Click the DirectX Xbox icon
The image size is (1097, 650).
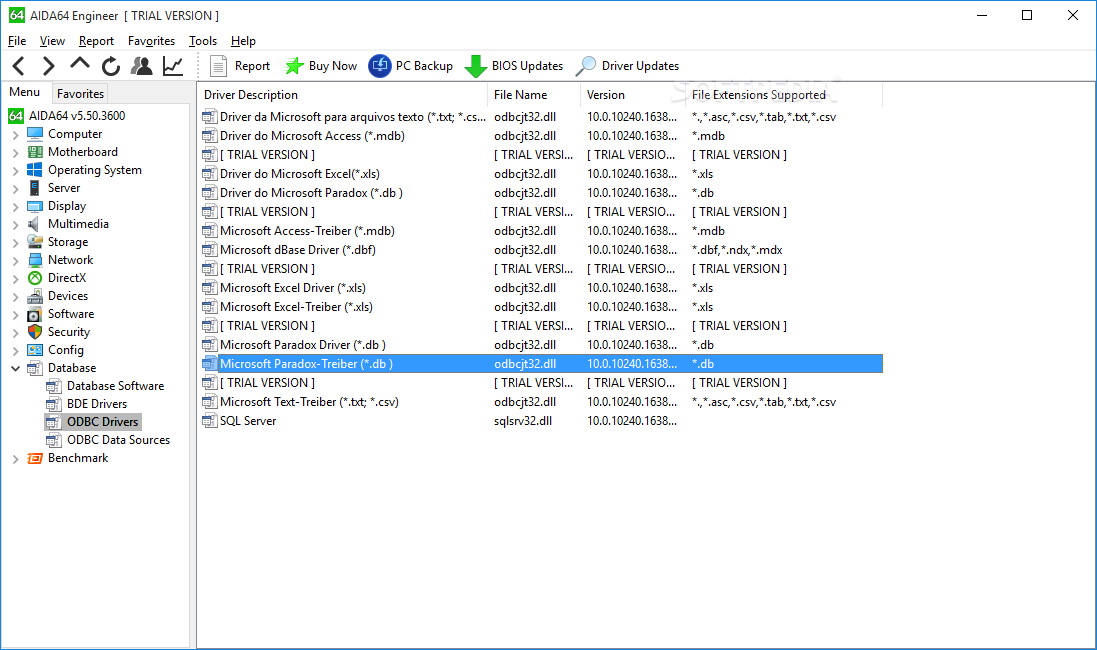34,278
